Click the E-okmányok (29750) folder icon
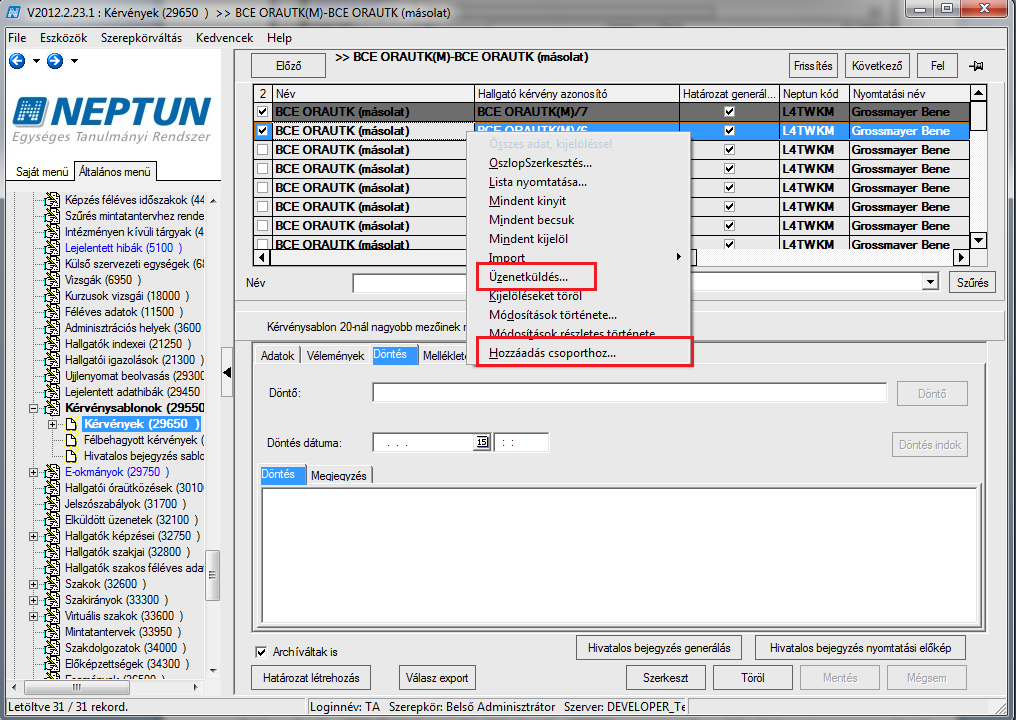 (x=52, y=472)
